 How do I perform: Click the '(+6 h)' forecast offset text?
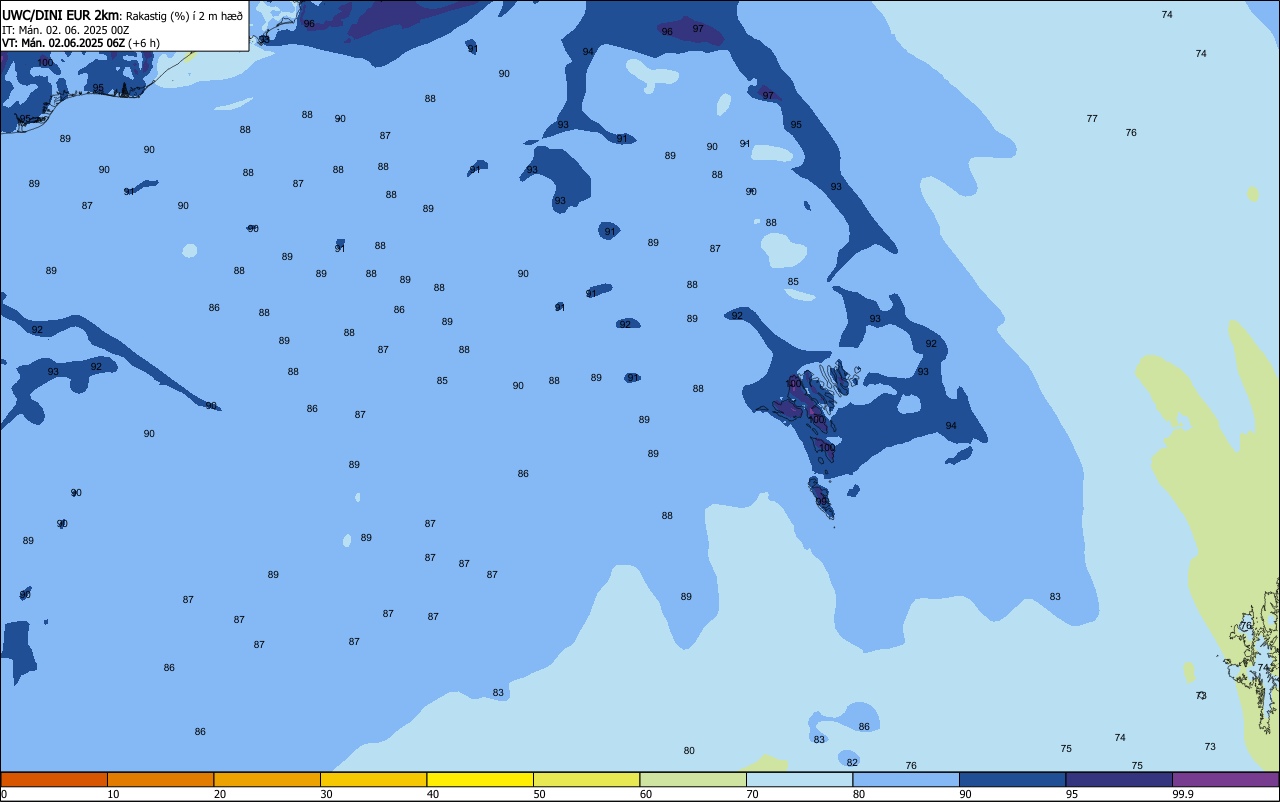tap(144, 43)
